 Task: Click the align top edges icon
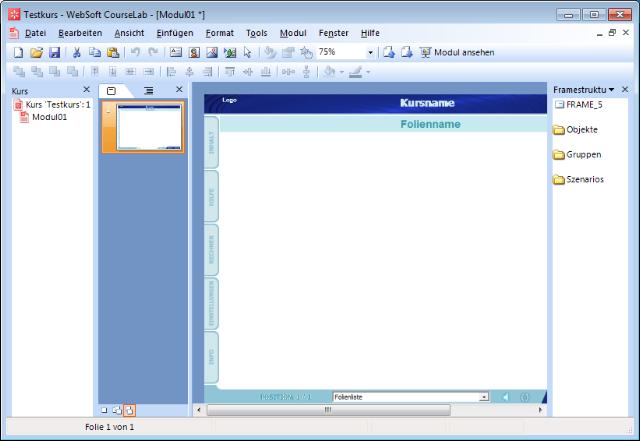tap(230, 72)
